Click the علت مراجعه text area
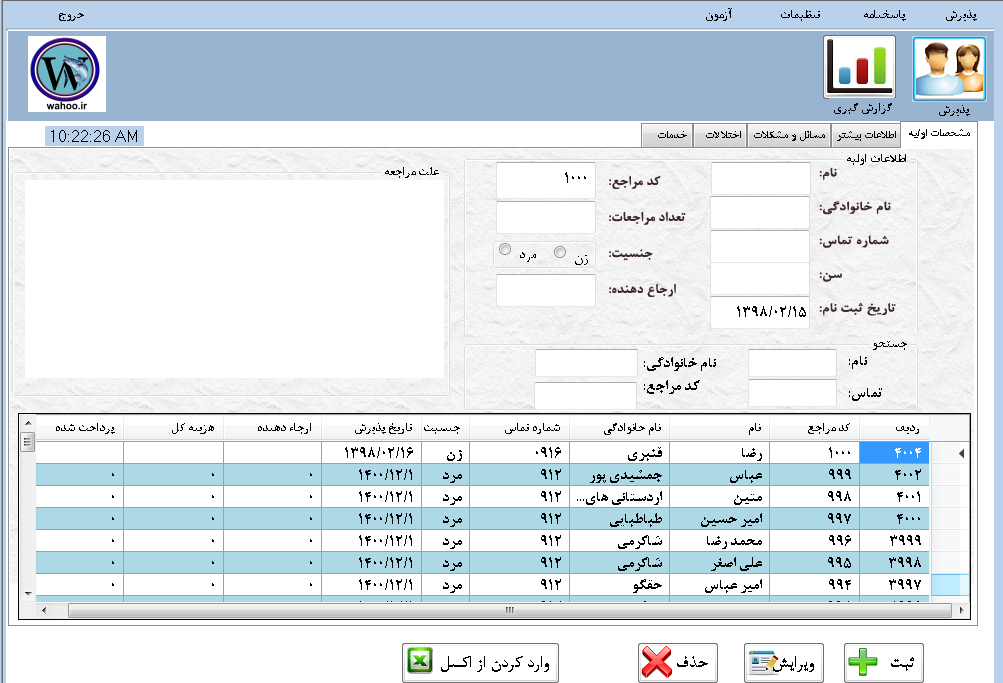 click(x=235, y=279)
